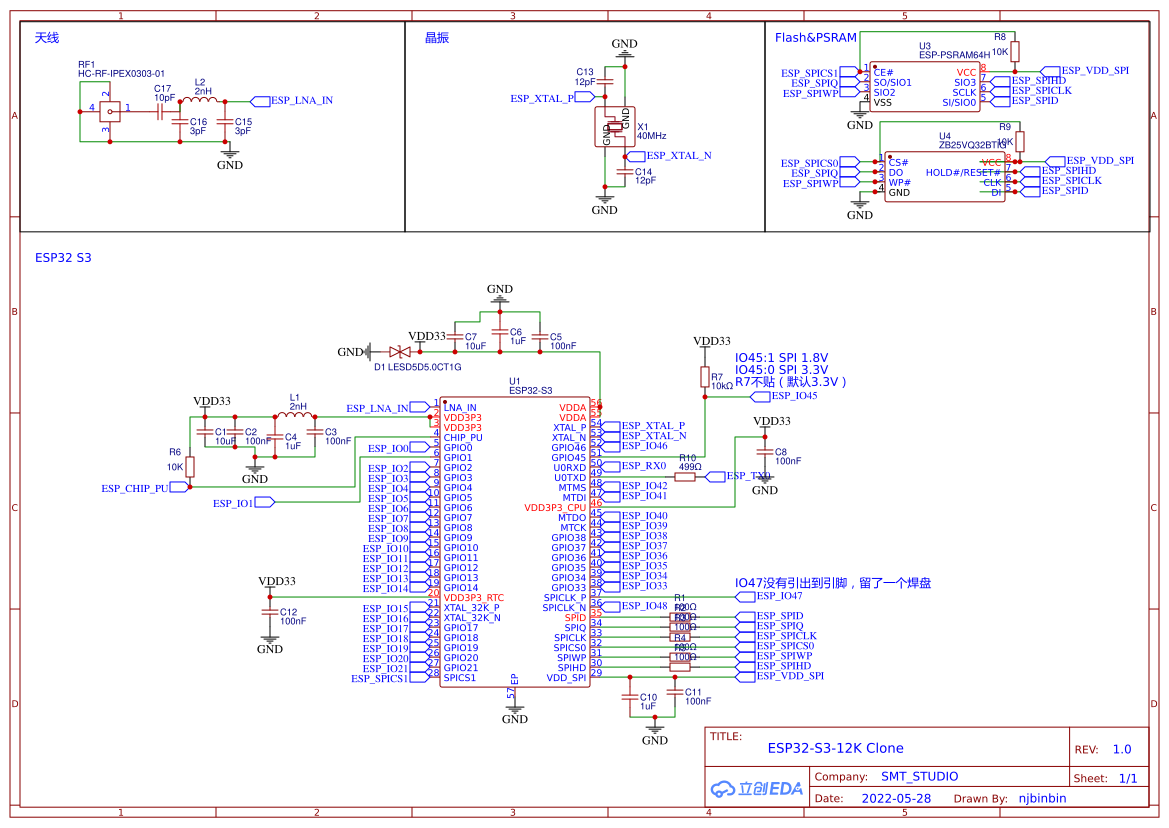The image size is (1169, 828).
Task: Click the company name 'SMT_STUDIO'
Action: tap(919, 777)
